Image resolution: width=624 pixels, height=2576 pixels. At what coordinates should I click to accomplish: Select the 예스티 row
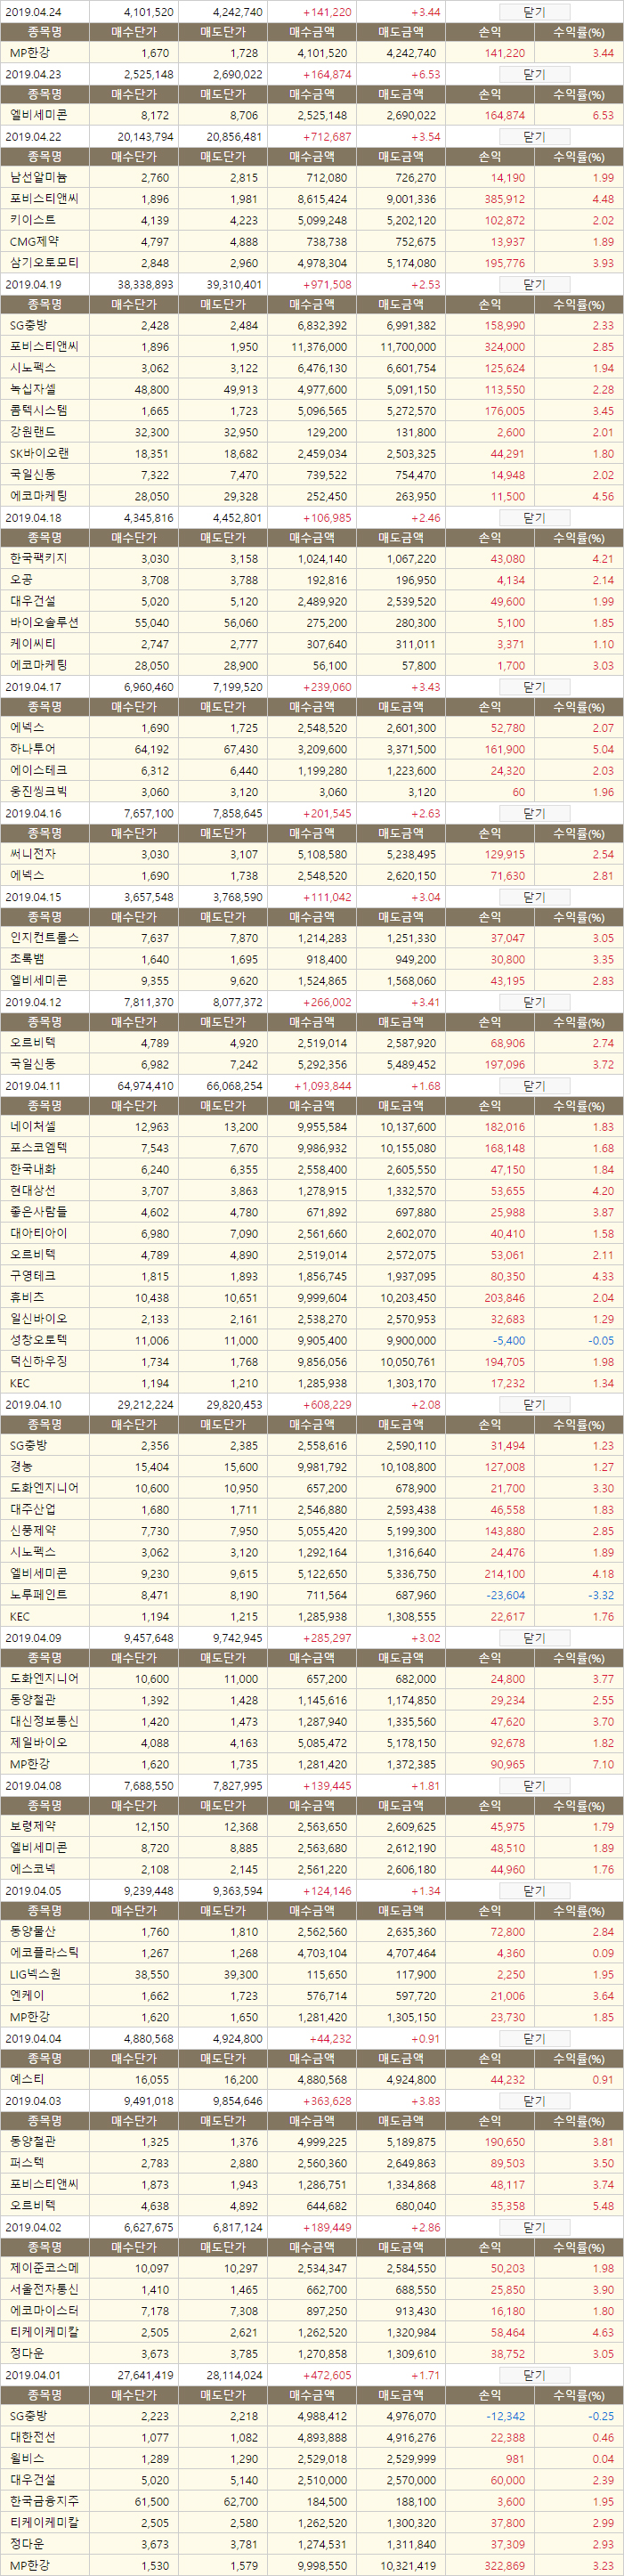click(312, 2080)
